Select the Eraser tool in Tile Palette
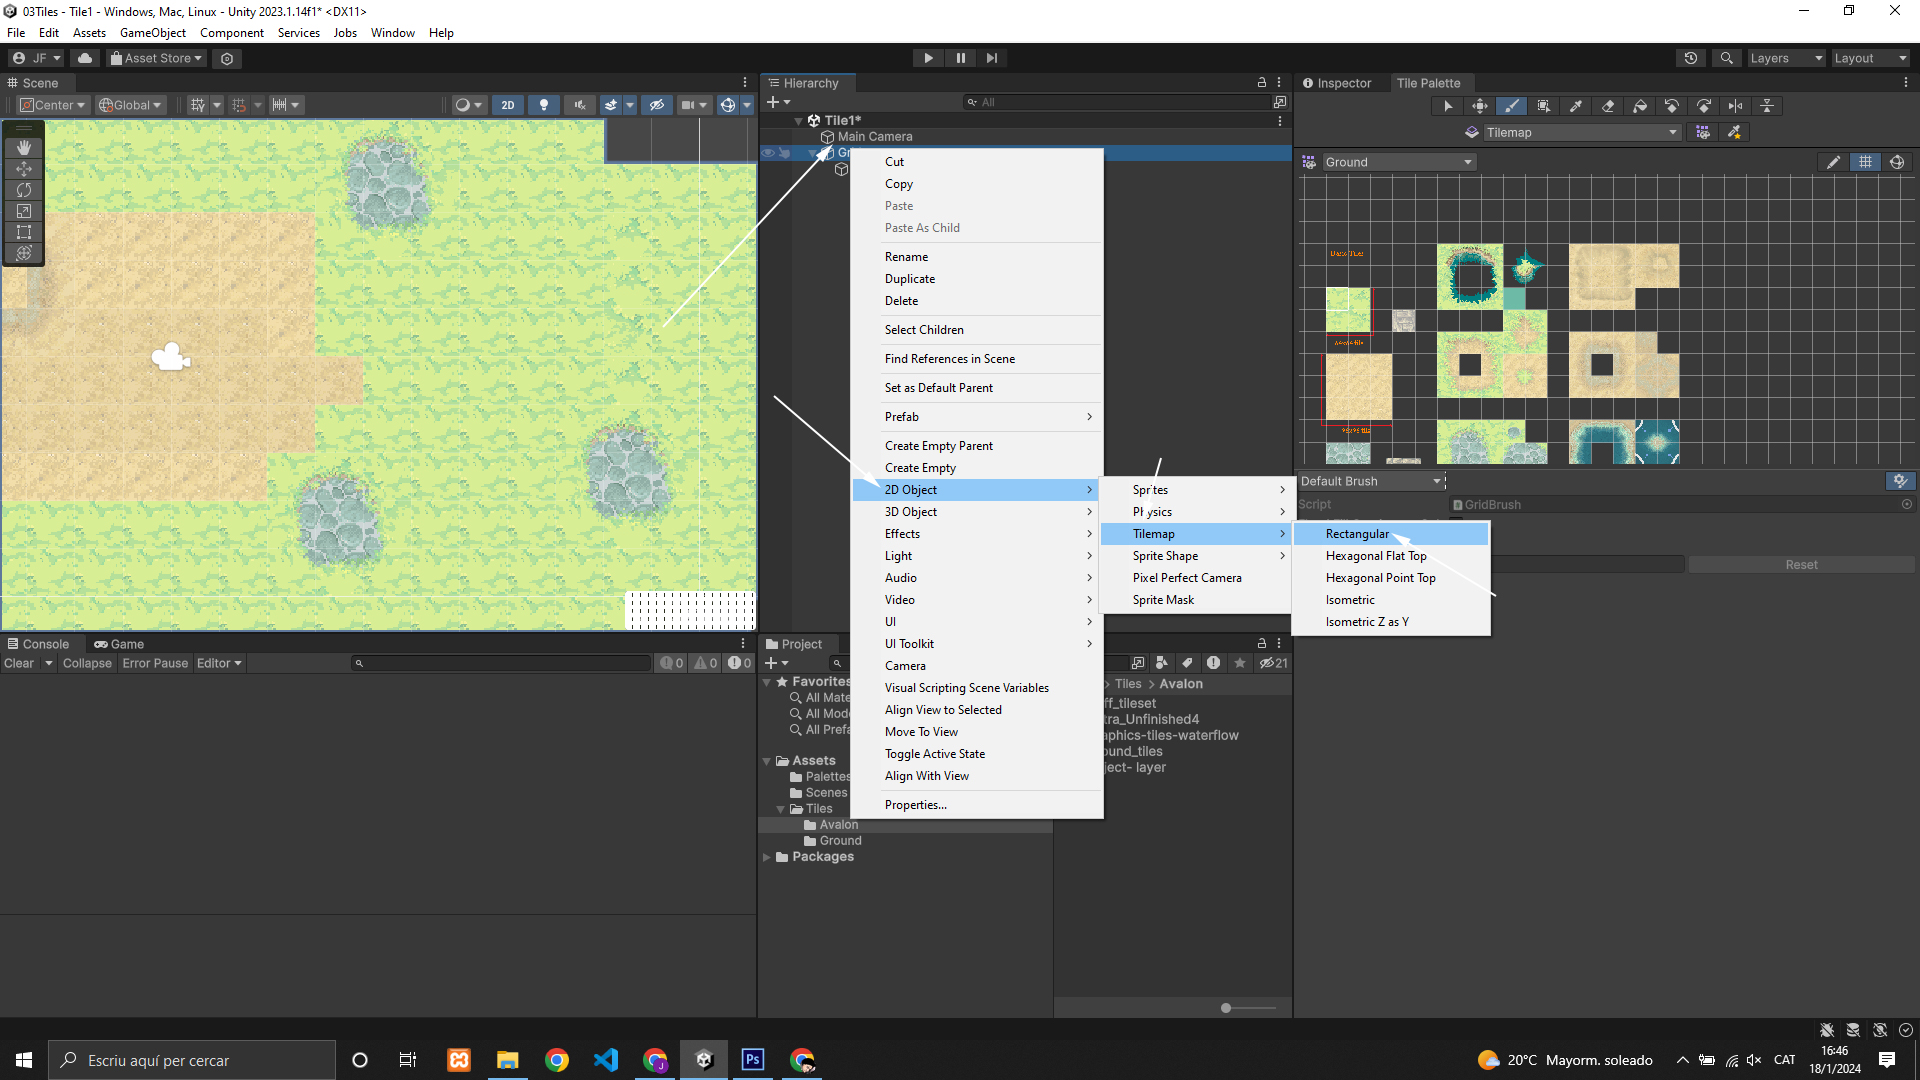 coord(1608,106)
